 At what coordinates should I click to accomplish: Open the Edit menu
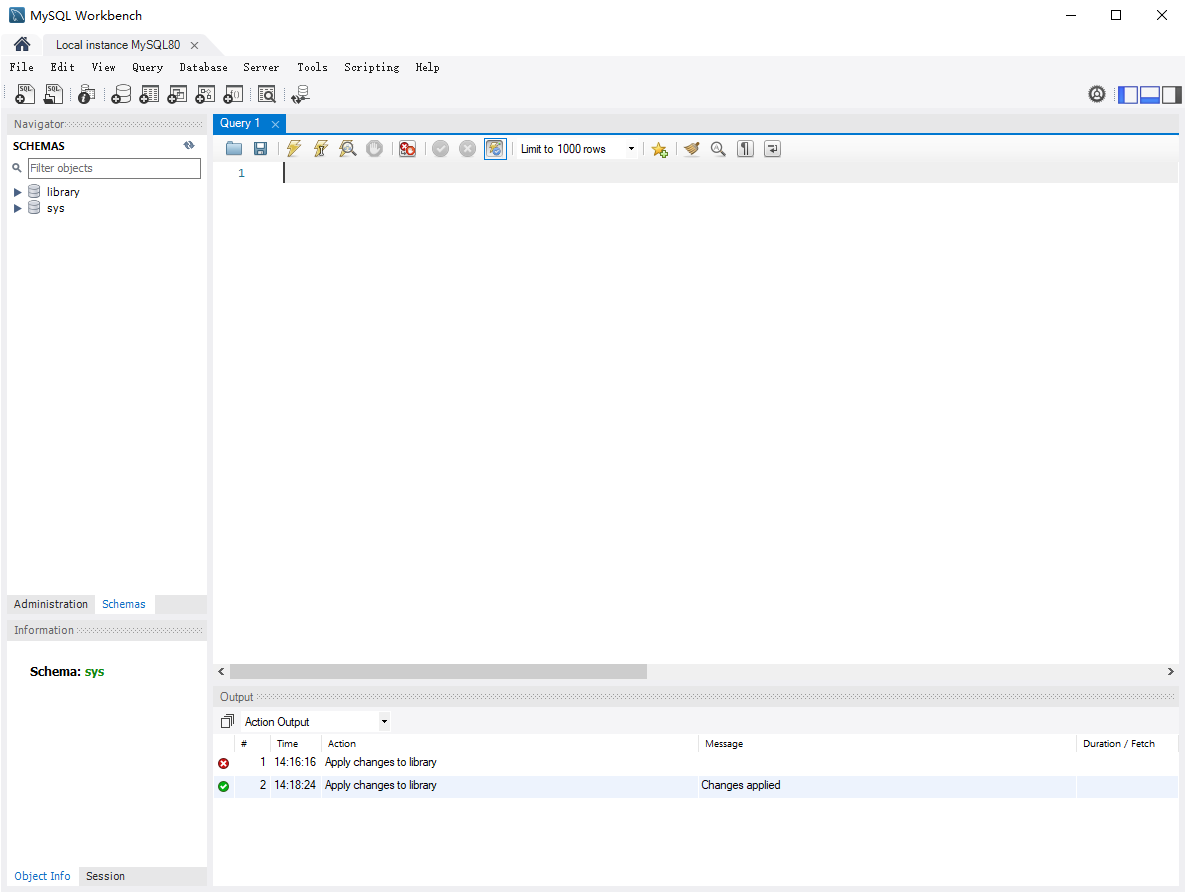pyautogui.click(x=62, y=67)
